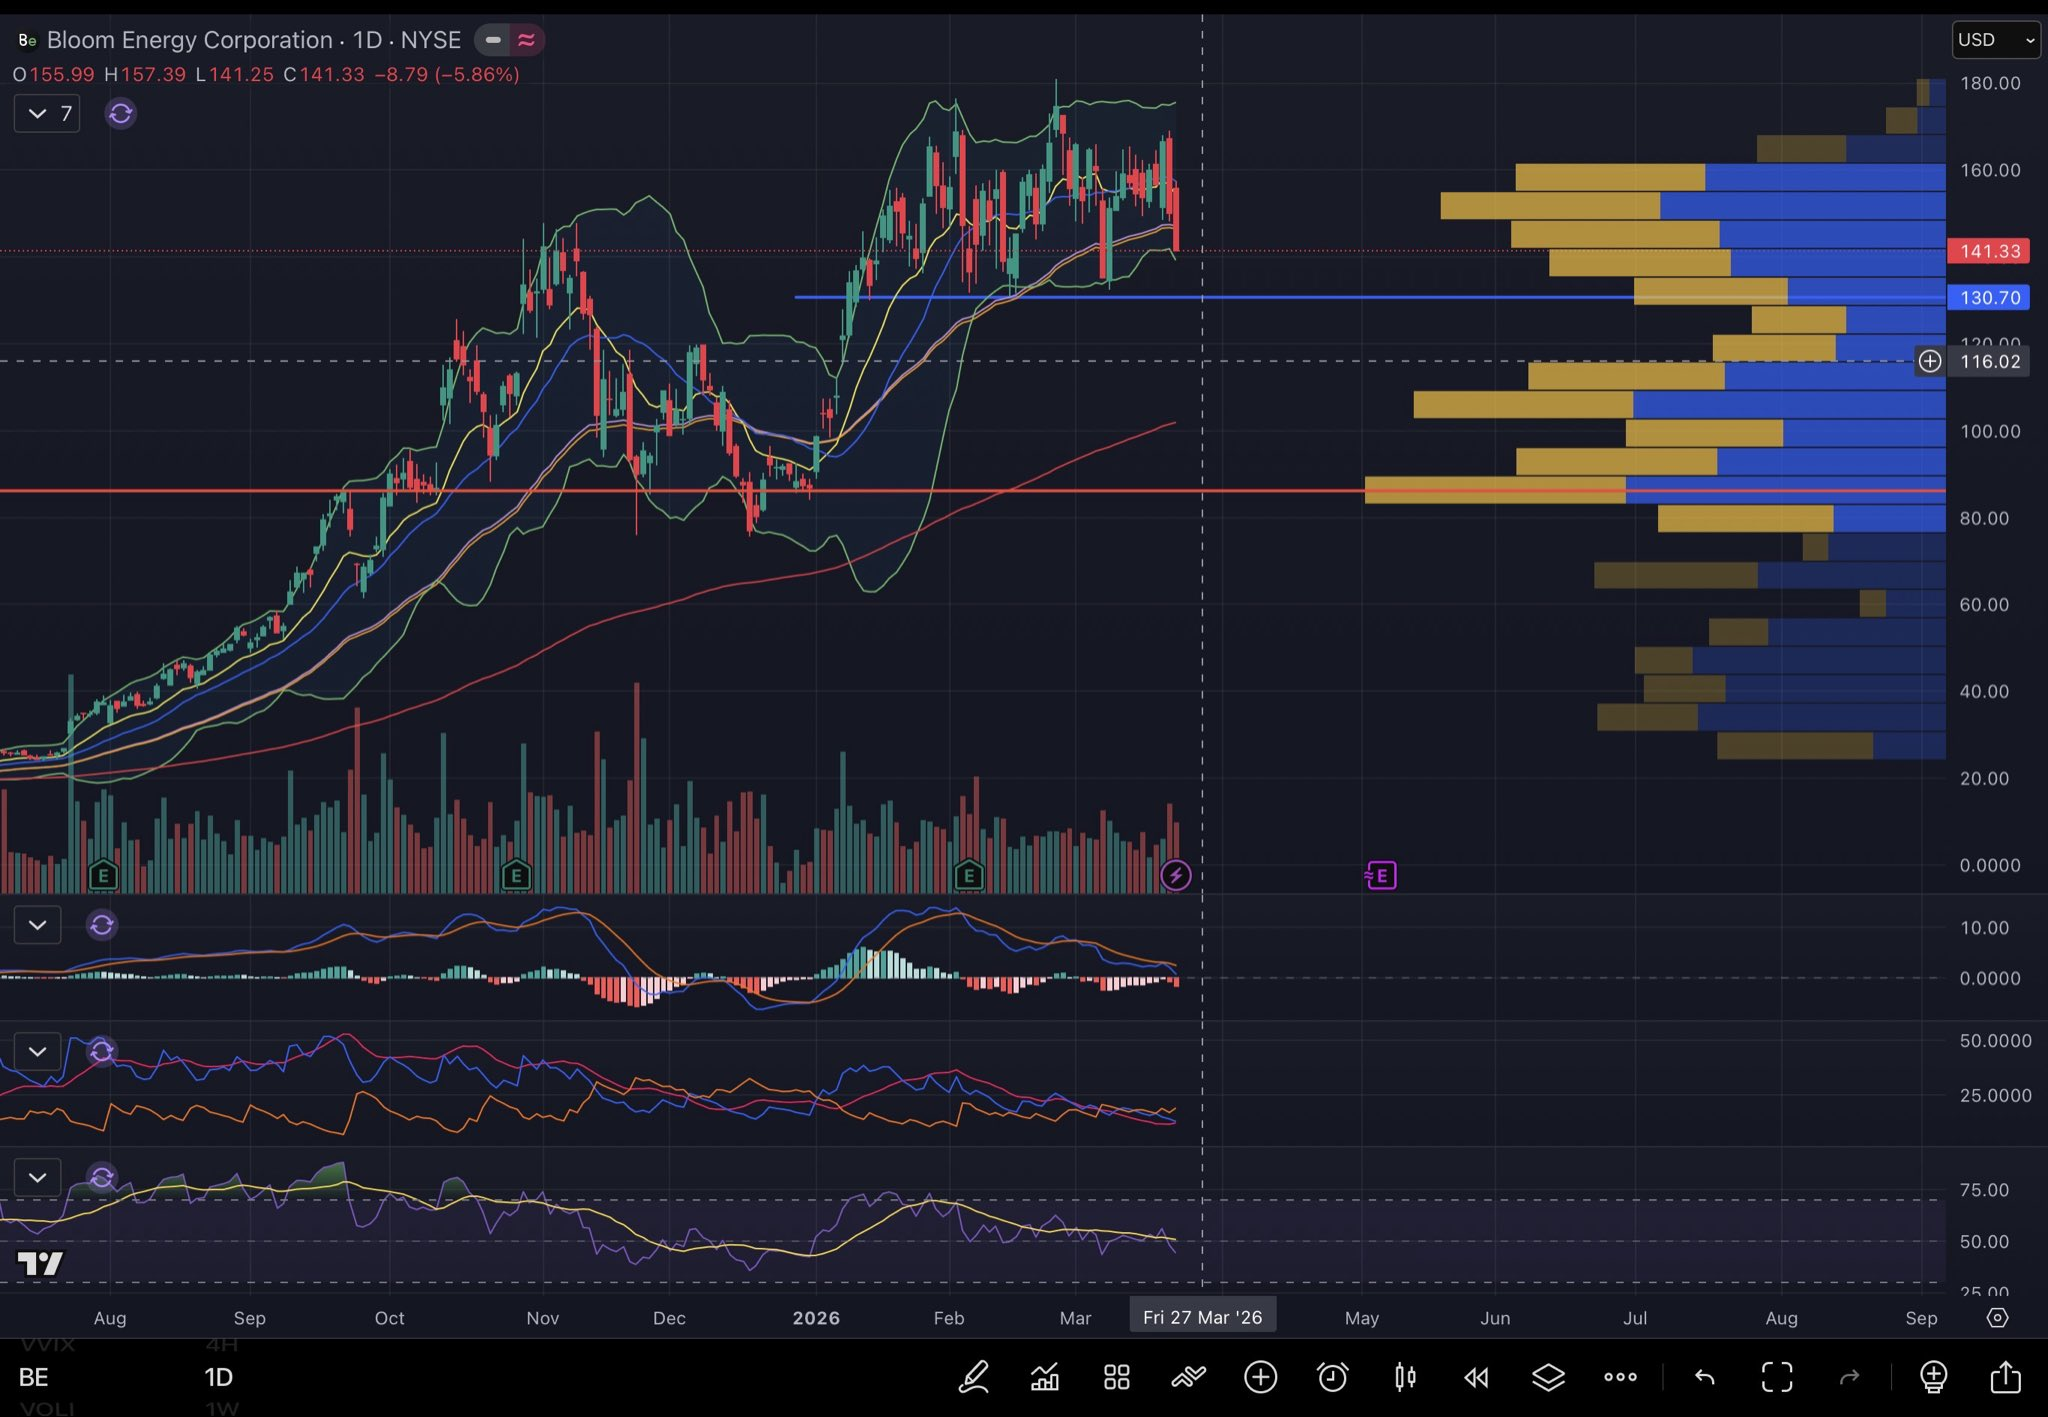Screen dimensions: 2048x1417
Task: Change the 1D timeframe in bottom bar
Action: click(x=218, y=1377)
